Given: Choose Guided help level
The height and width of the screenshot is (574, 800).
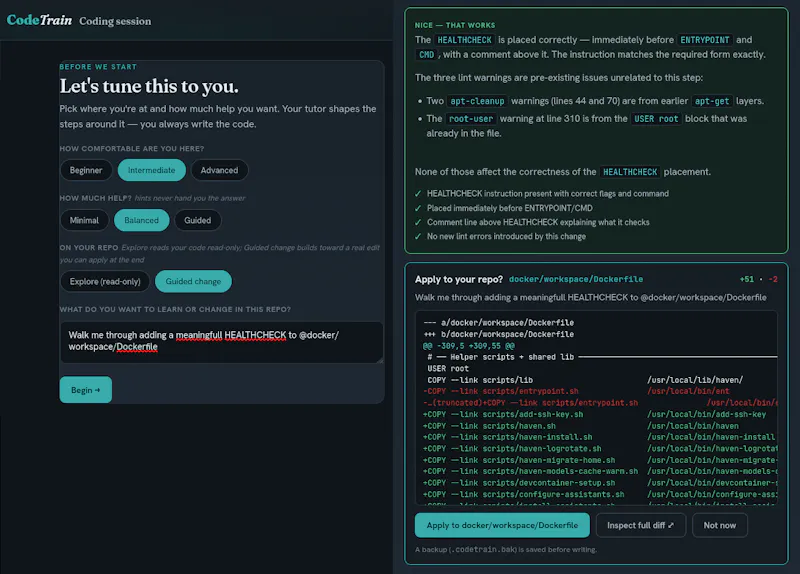Looking at the screenshot, I should 197,220.
